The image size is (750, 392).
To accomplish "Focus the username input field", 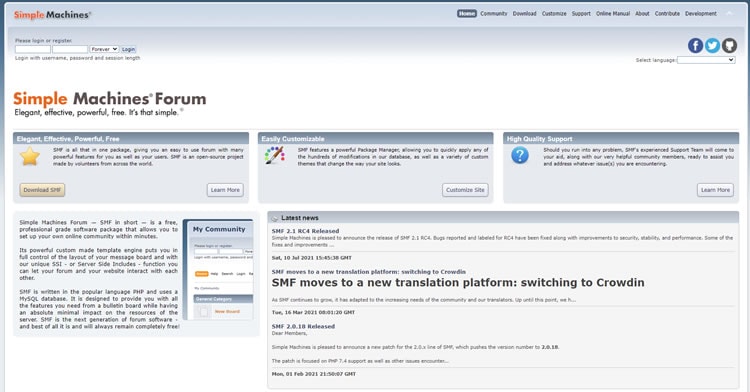I will [x=33, y=49].
